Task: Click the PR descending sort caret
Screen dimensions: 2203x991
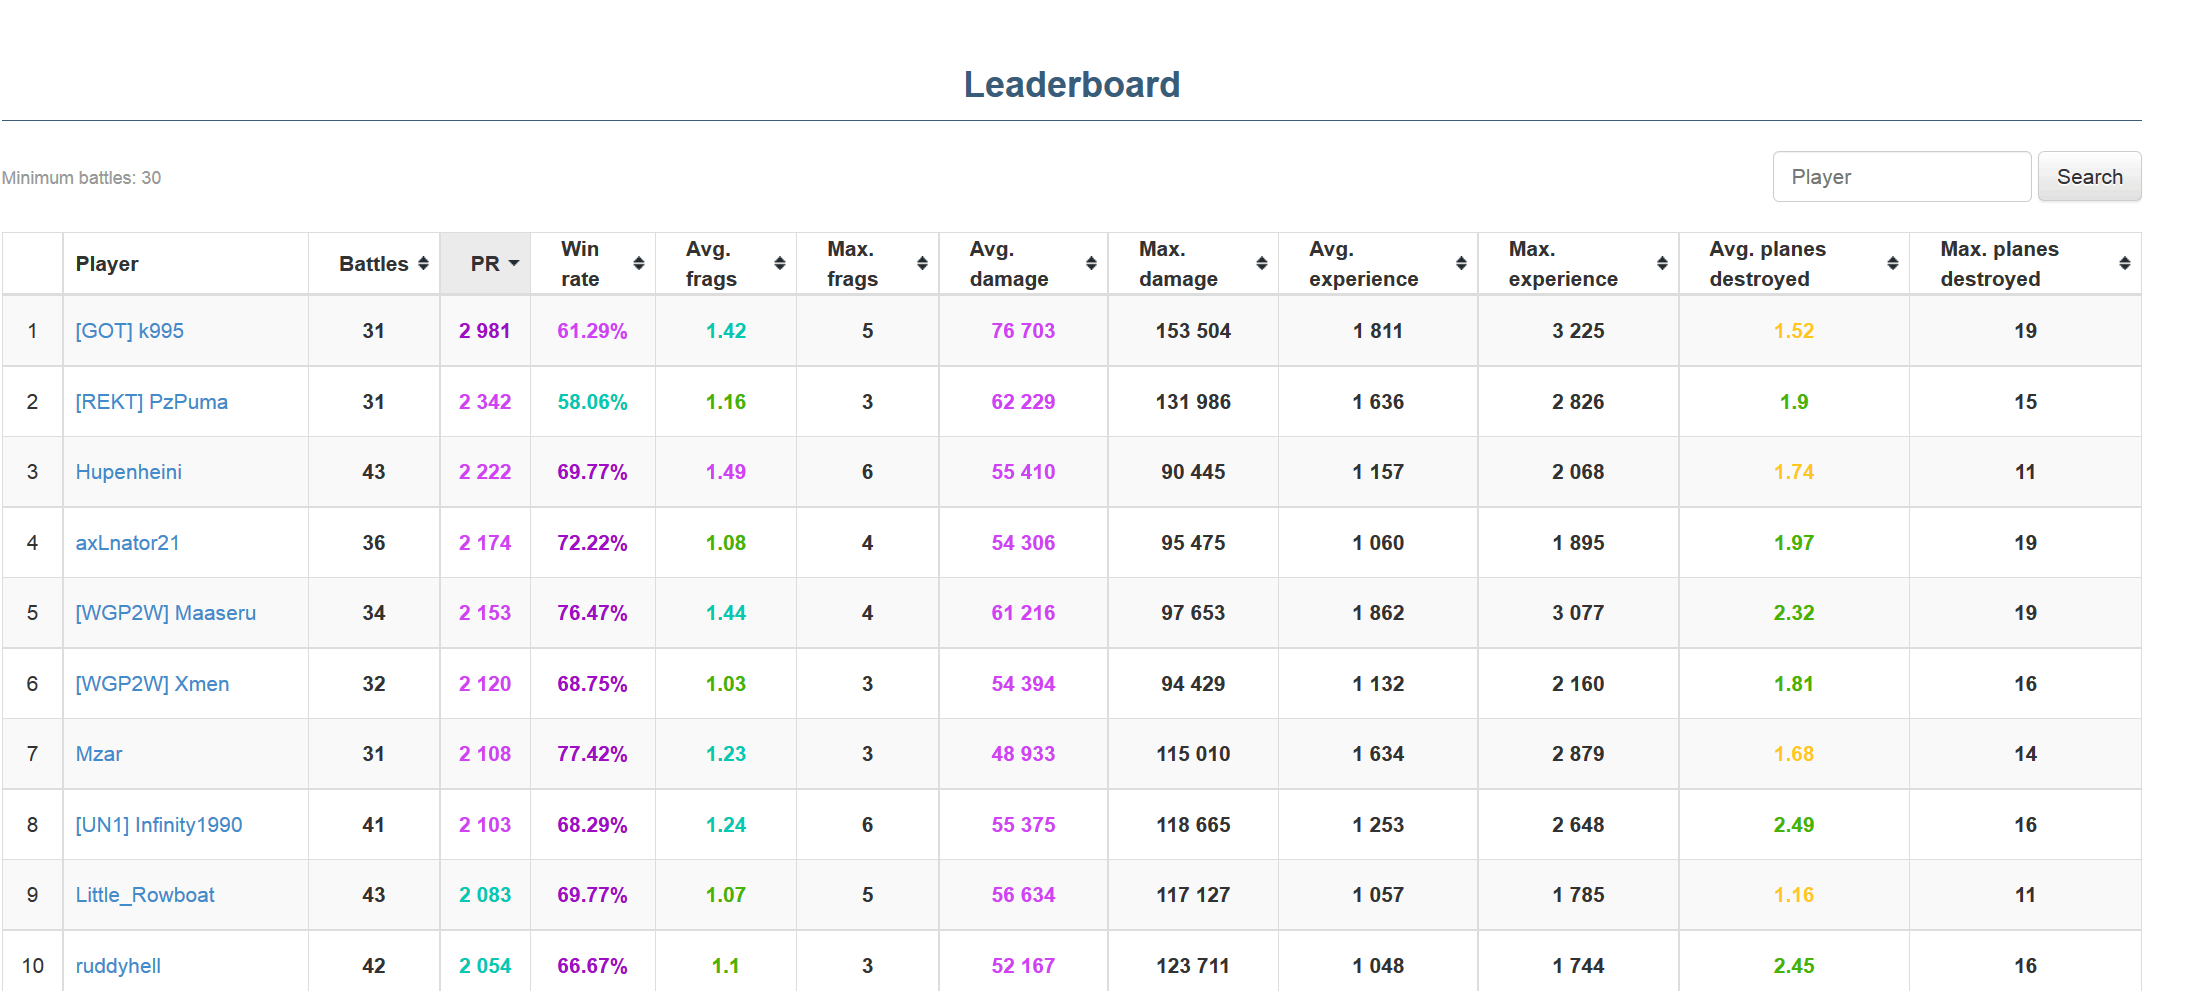Action: coord(514,264)
